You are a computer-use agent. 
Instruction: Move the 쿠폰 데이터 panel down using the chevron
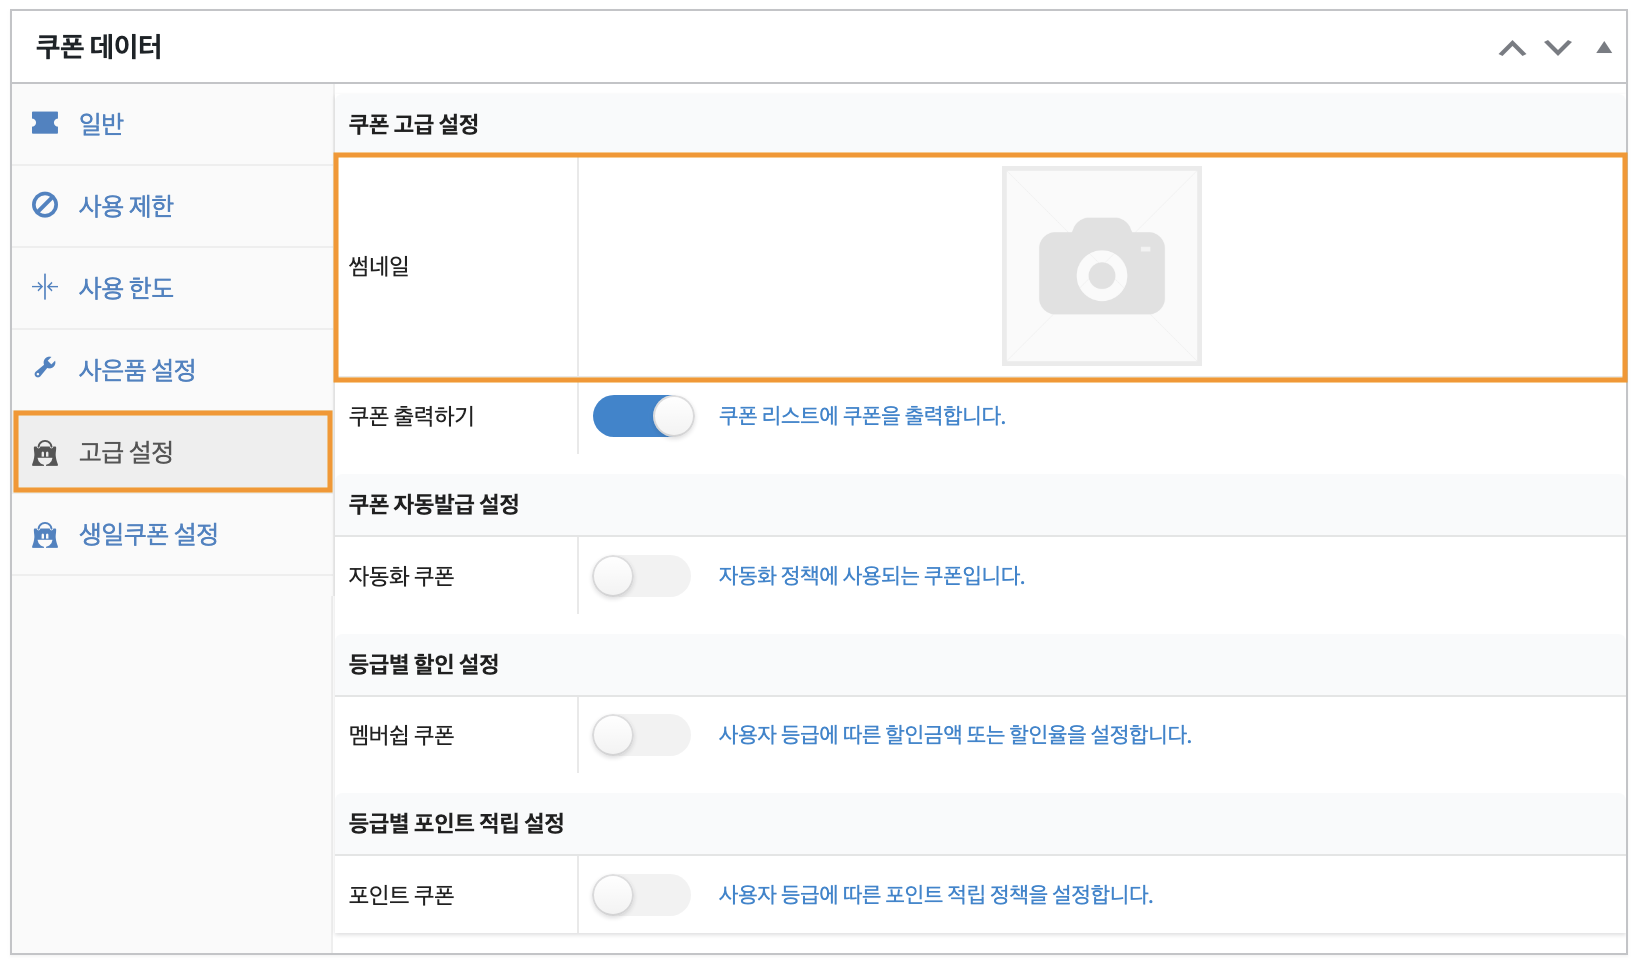click(1558, 47)
